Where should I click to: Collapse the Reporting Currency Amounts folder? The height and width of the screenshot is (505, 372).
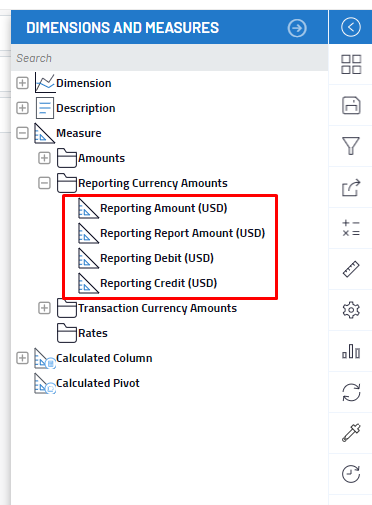[44, 183]
